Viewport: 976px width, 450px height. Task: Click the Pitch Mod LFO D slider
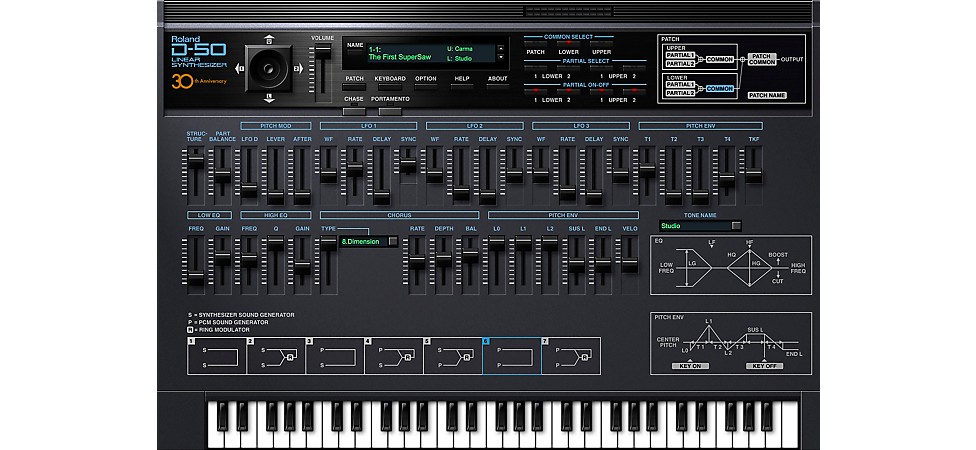tap(249, 190)
